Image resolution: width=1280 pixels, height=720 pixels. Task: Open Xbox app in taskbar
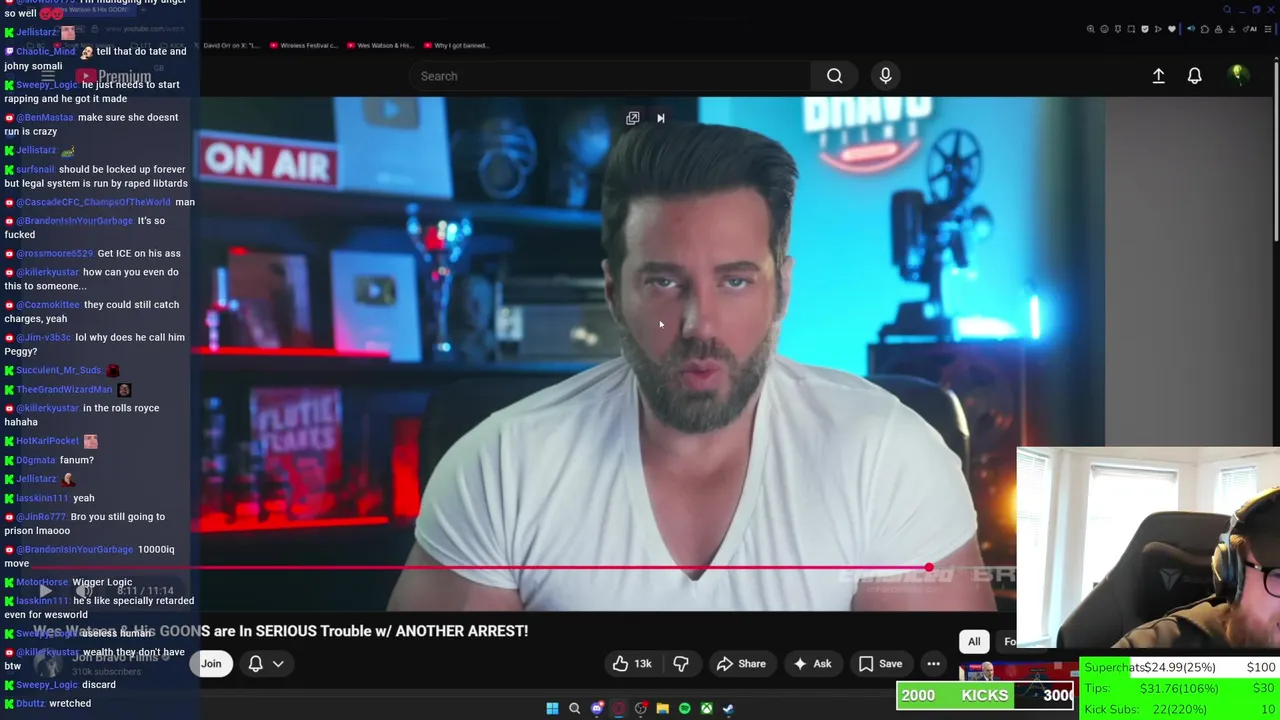706,708
